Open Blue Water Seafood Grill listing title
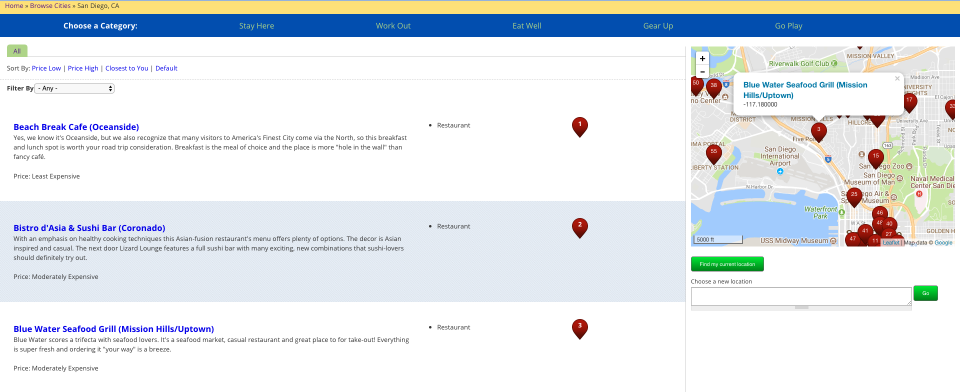The height and width of the screenshot is (392, 960). pos(114,329)
